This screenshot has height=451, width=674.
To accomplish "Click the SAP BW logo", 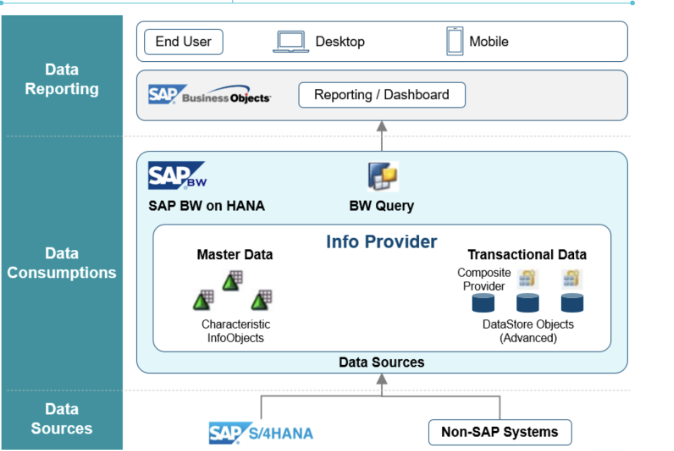I will click(176, 177).
